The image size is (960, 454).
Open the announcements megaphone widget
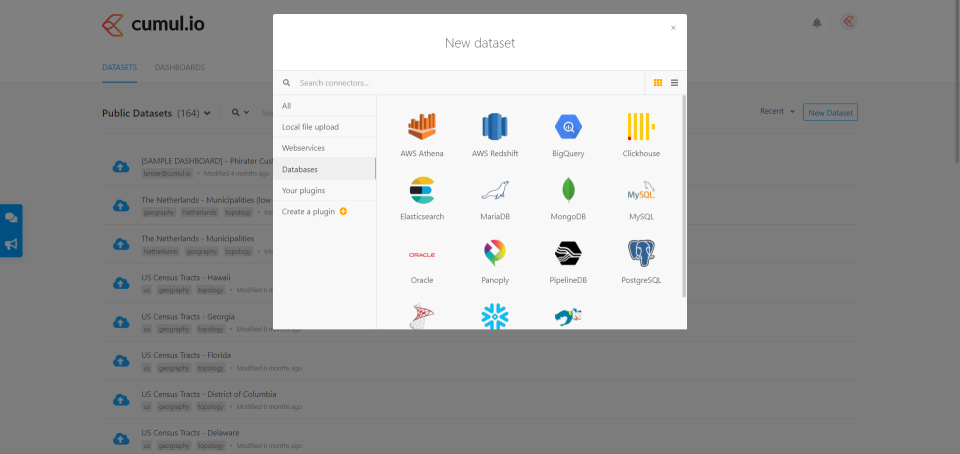(11, 244)
